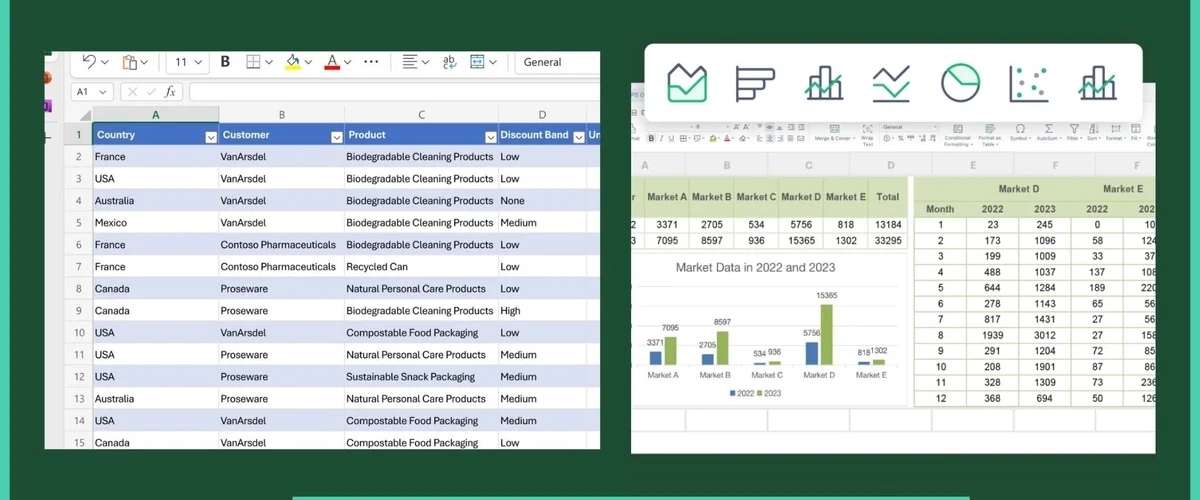1200x500 pixels.
Task: Select the area chart icon
Action: click(688, 83)
